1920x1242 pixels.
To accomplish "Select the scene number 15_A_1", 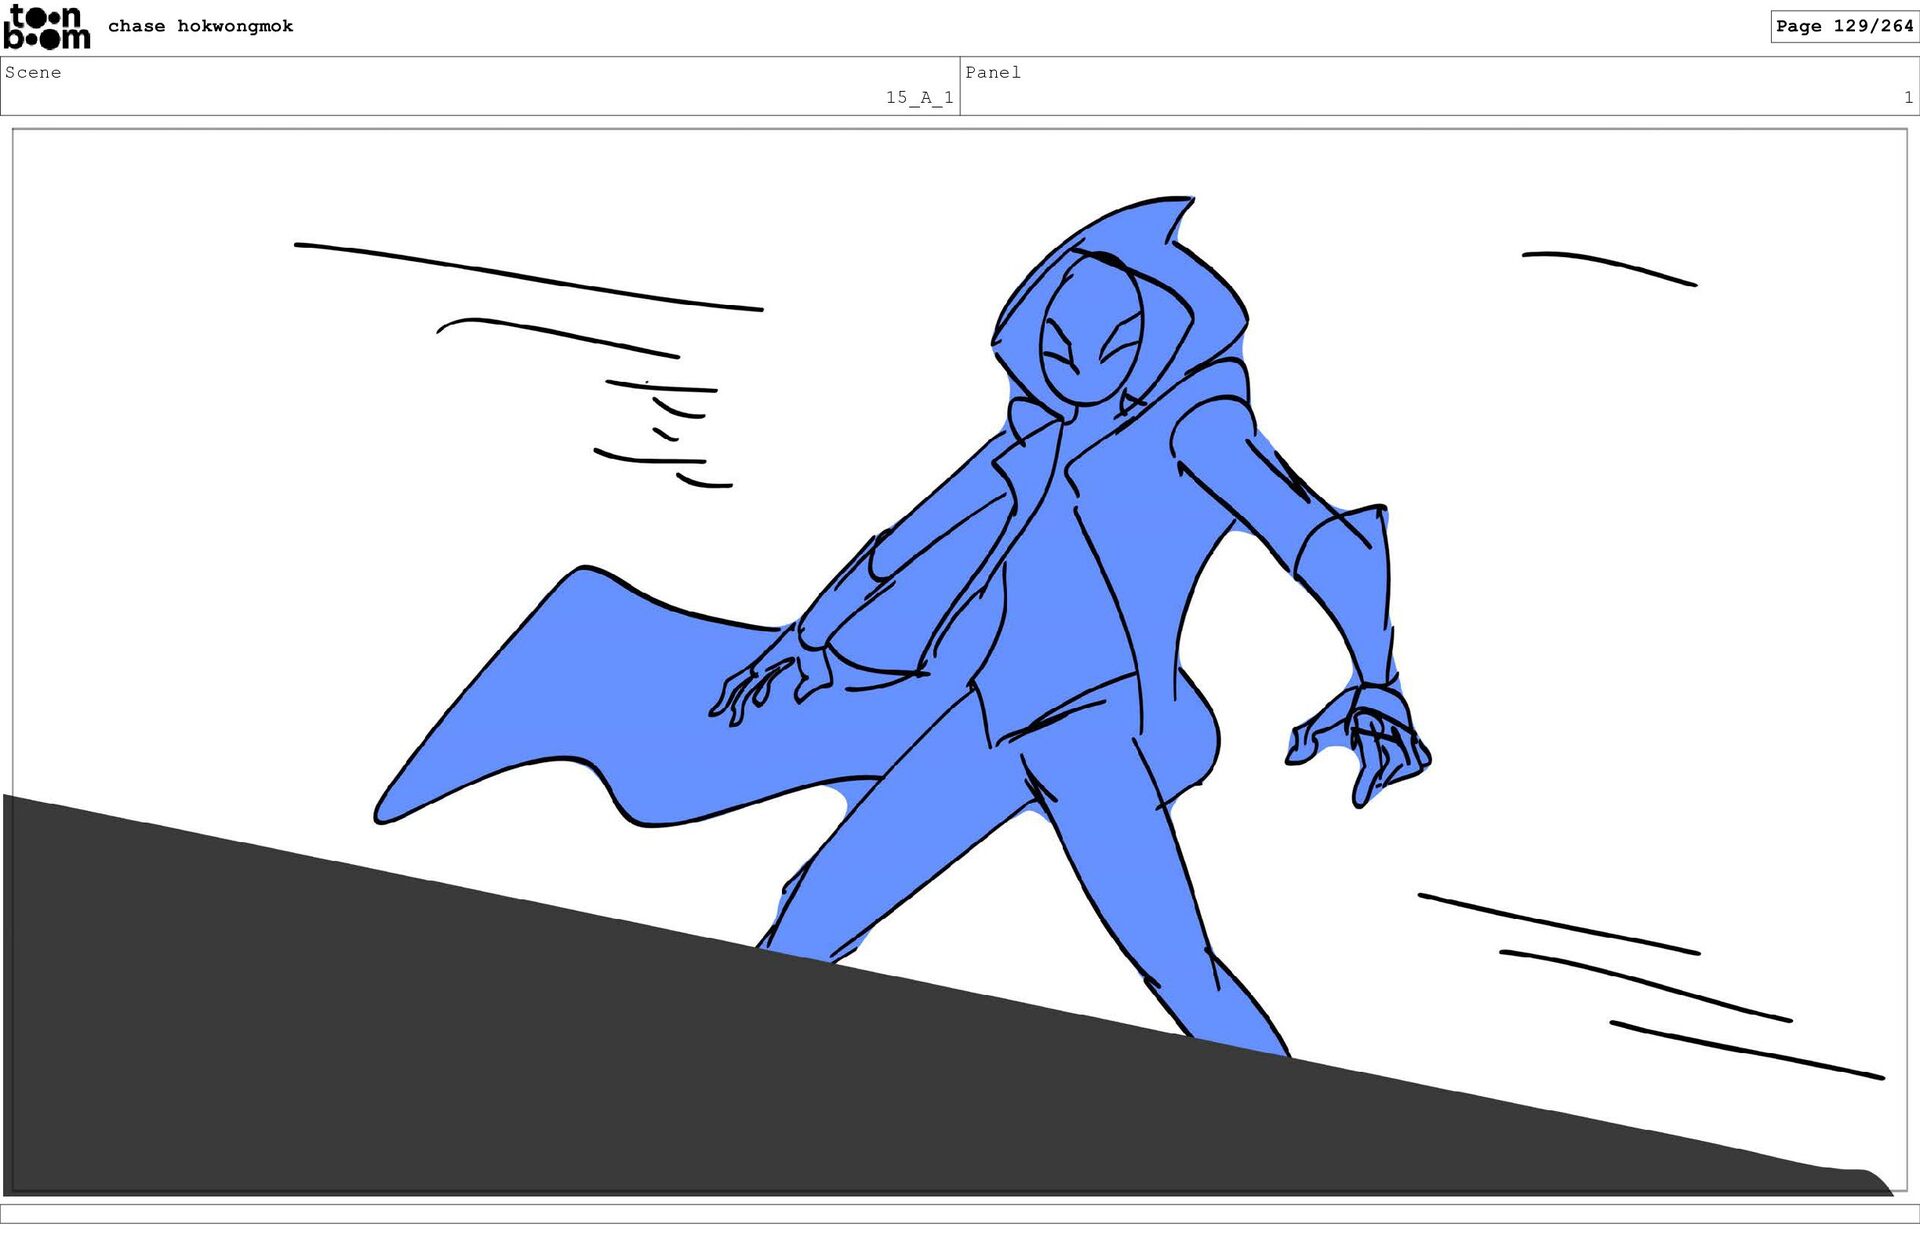I will click(918, 97).
